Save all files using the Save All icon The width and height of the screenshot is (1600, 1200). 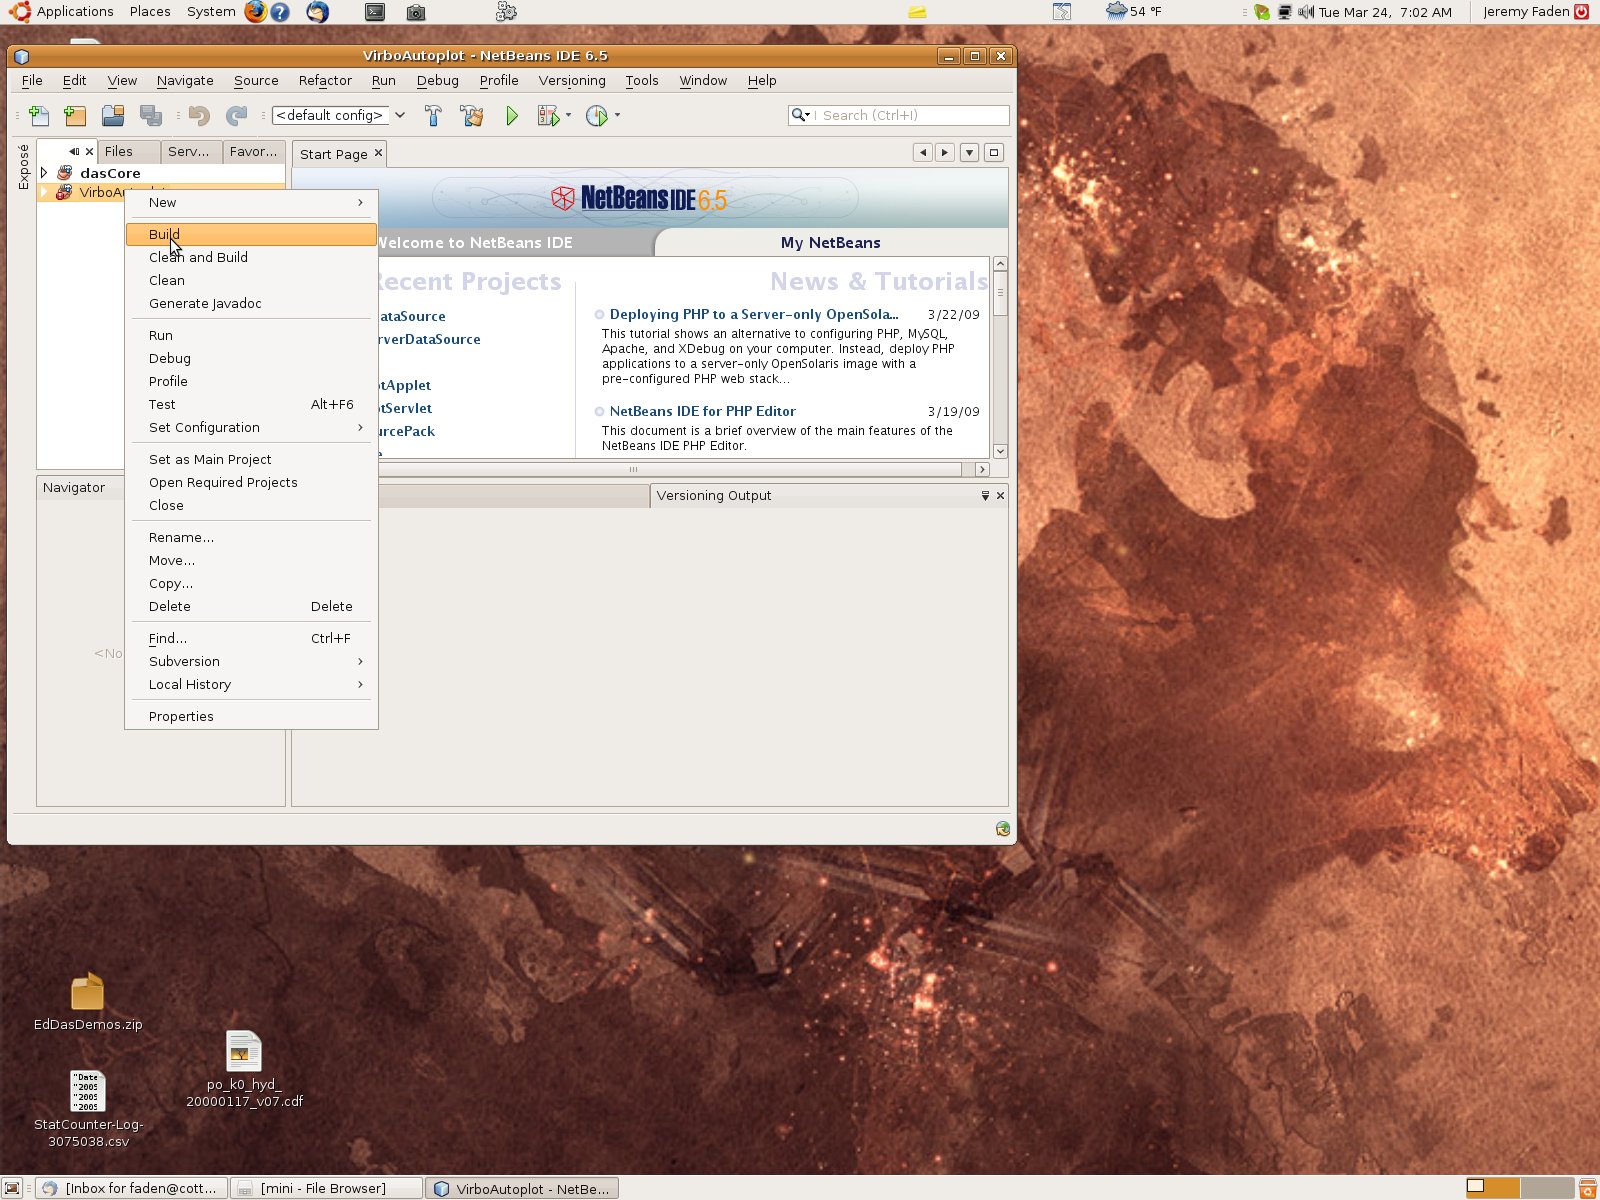click(x=151, y=115)
